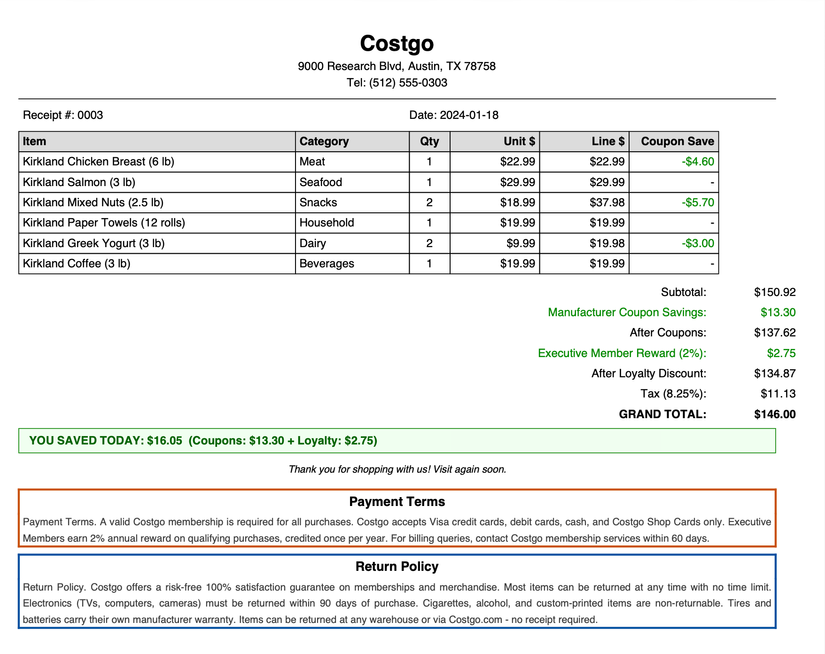Image resolution: width=825 pixels, height=654 pixels.
Task: Click the 'GRAND TOTAL:' label
Action: (662, 414)
